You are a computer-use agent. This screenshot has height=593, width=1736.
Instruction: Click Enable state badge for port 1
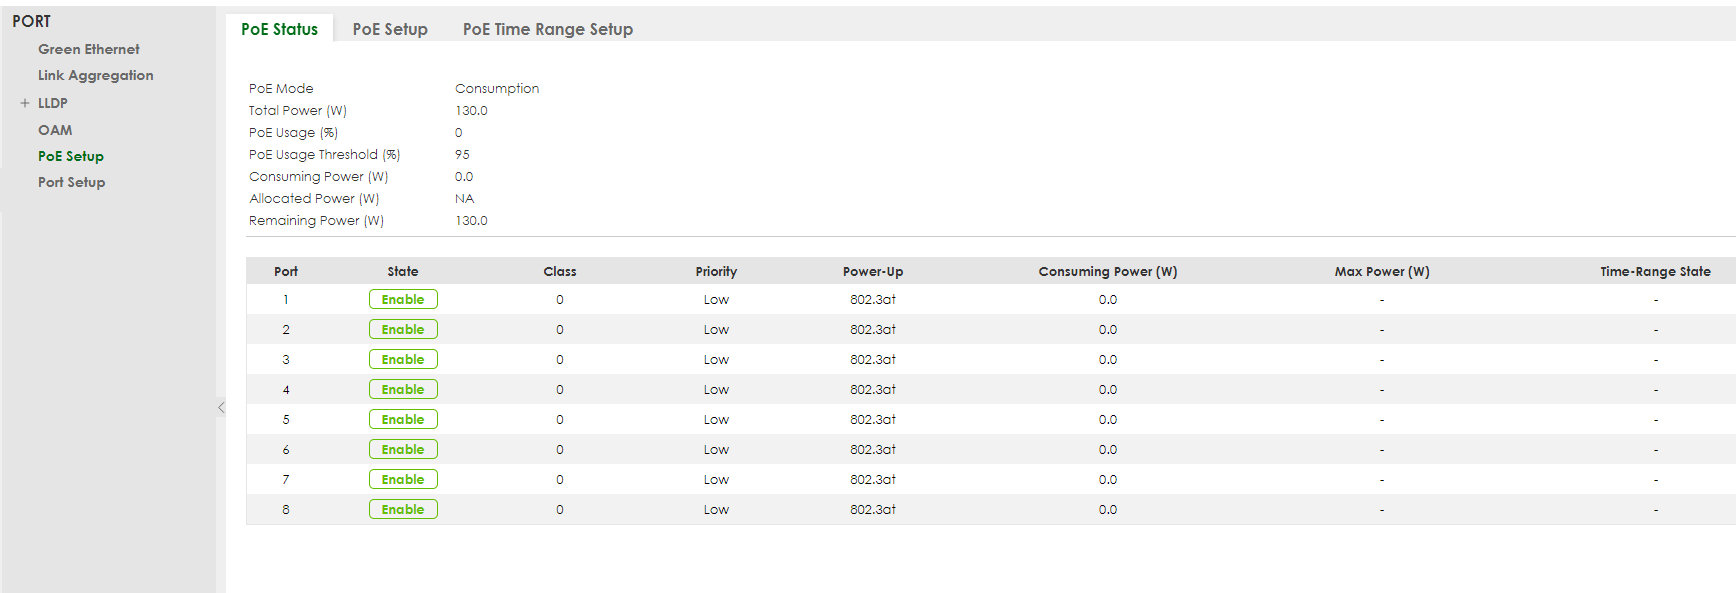point(403,299)
